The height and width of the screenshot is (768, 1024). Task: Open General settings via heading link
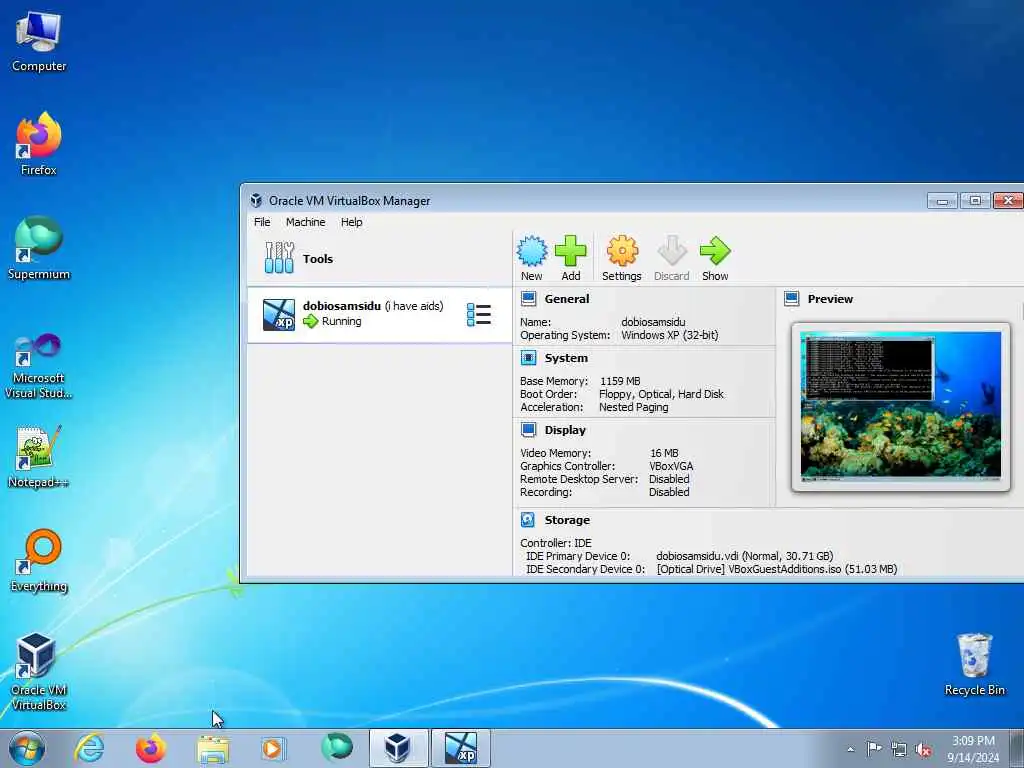tap(567, 299)
